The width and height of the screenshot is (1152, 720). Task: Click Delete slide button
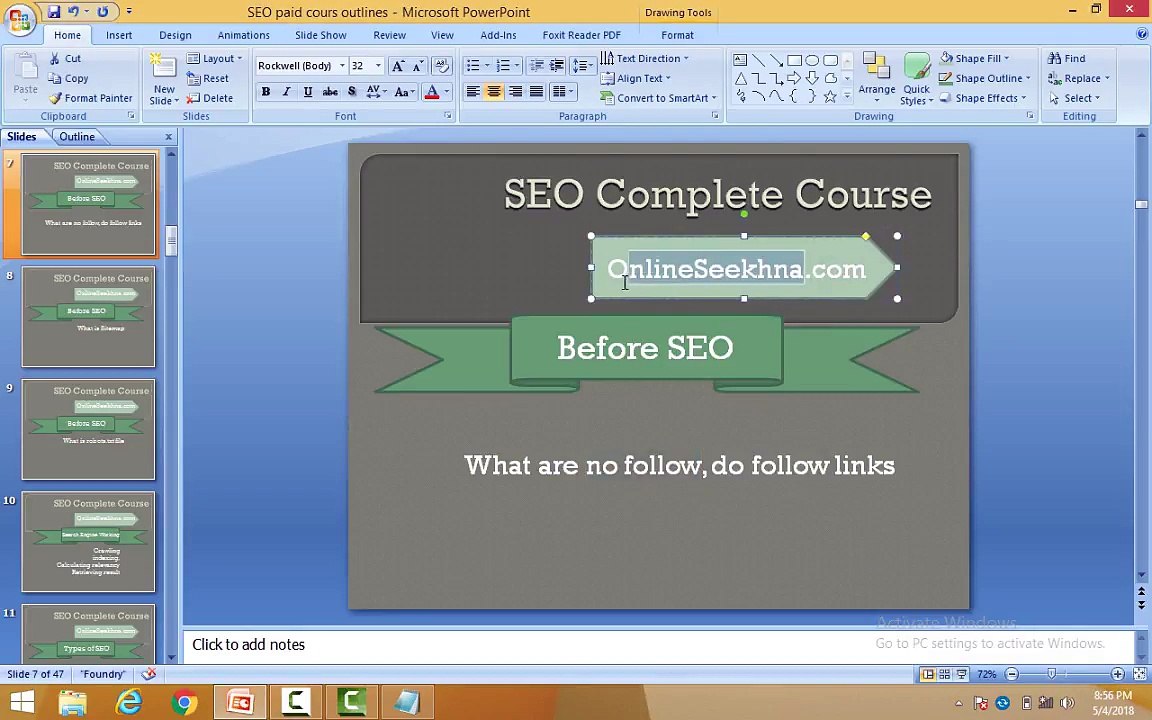[x=209, y=98]
